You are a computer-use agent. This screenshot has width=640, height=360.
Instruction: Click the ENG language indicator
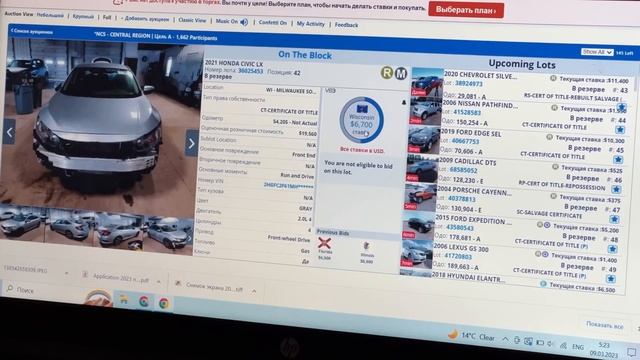[x=578, y=347]
